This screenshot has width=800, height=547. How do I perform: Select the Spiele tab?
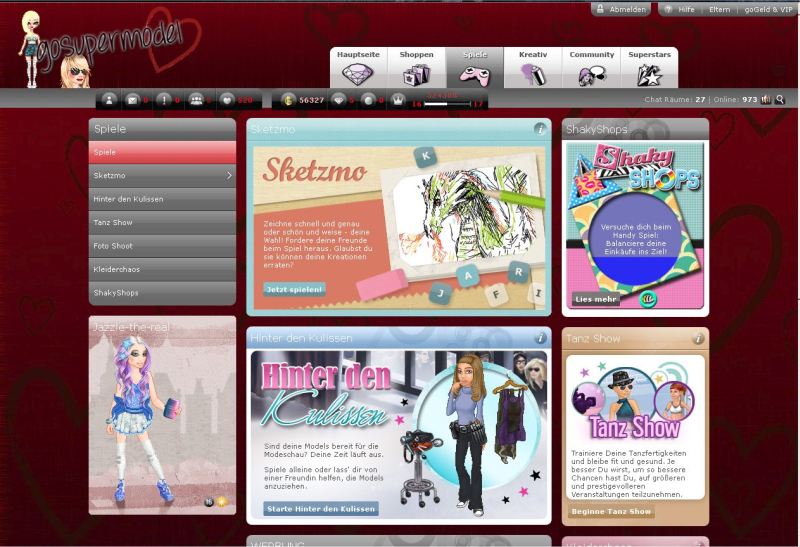click(474, 67)
